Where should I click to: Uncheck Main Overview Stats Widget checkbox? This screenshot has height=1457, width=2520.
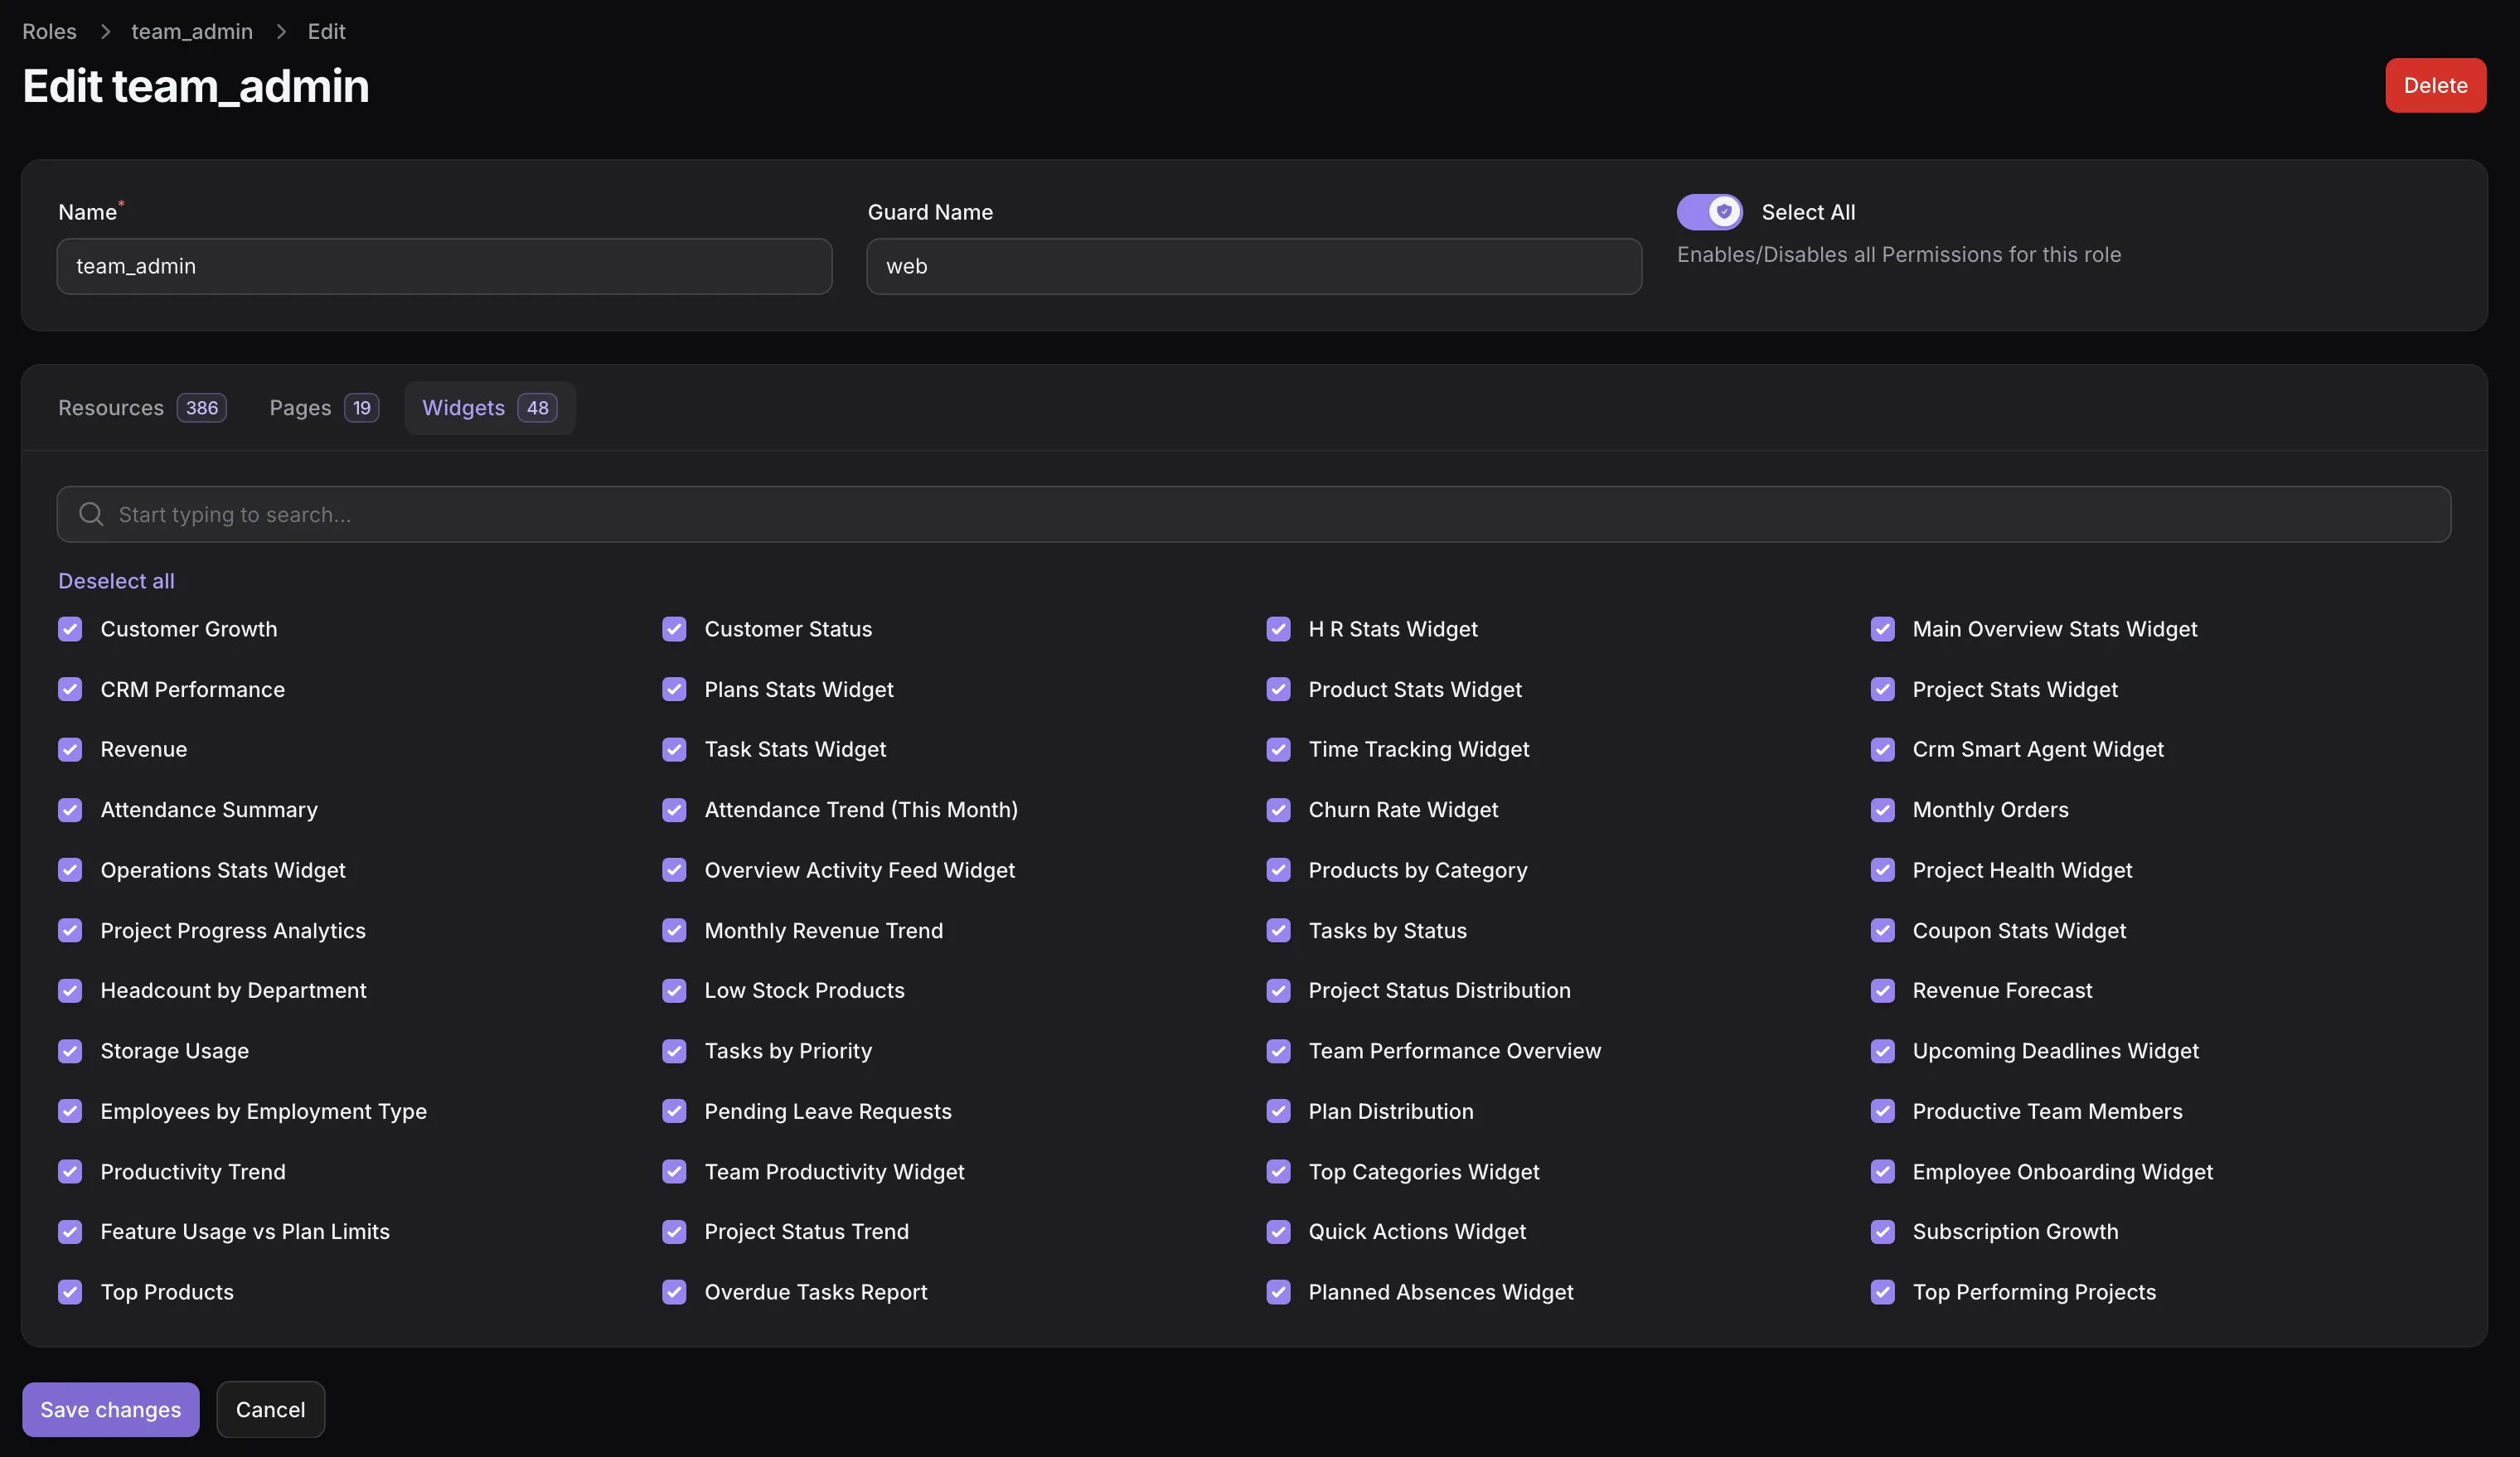(1882, 629)
